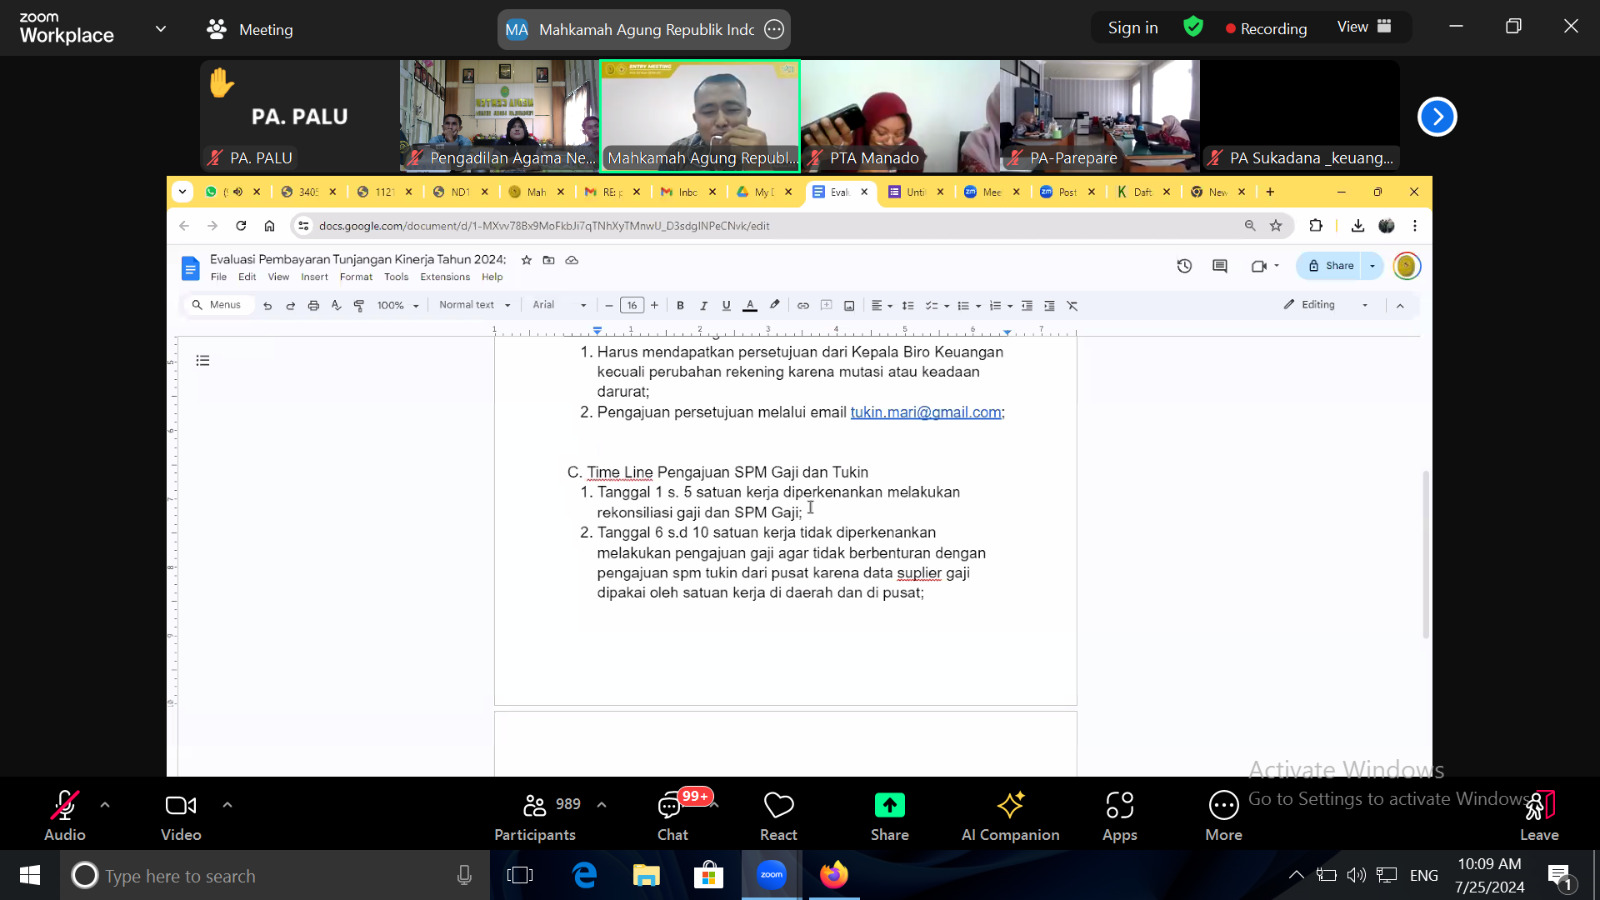Image resolution: width=1600 pixels, height=900 pixels.
Task: Open version history clock icon
Action: (x=1185, y=266)
